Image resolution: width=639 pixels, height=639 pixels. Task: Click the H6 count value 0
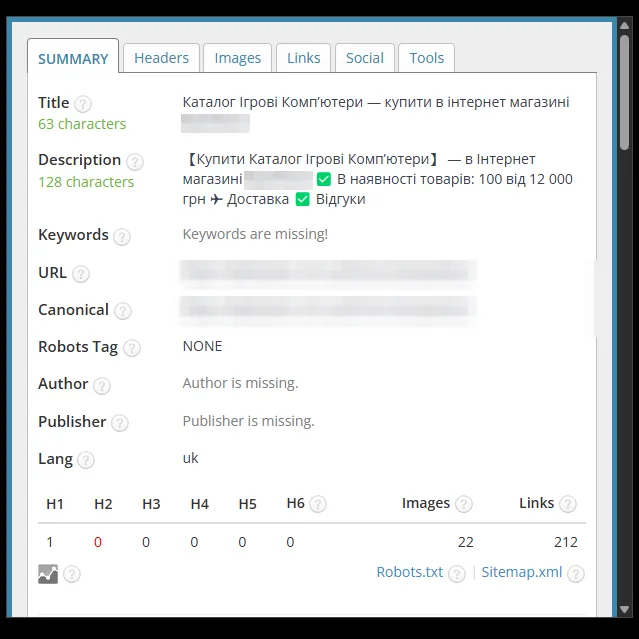pos(290,542)
